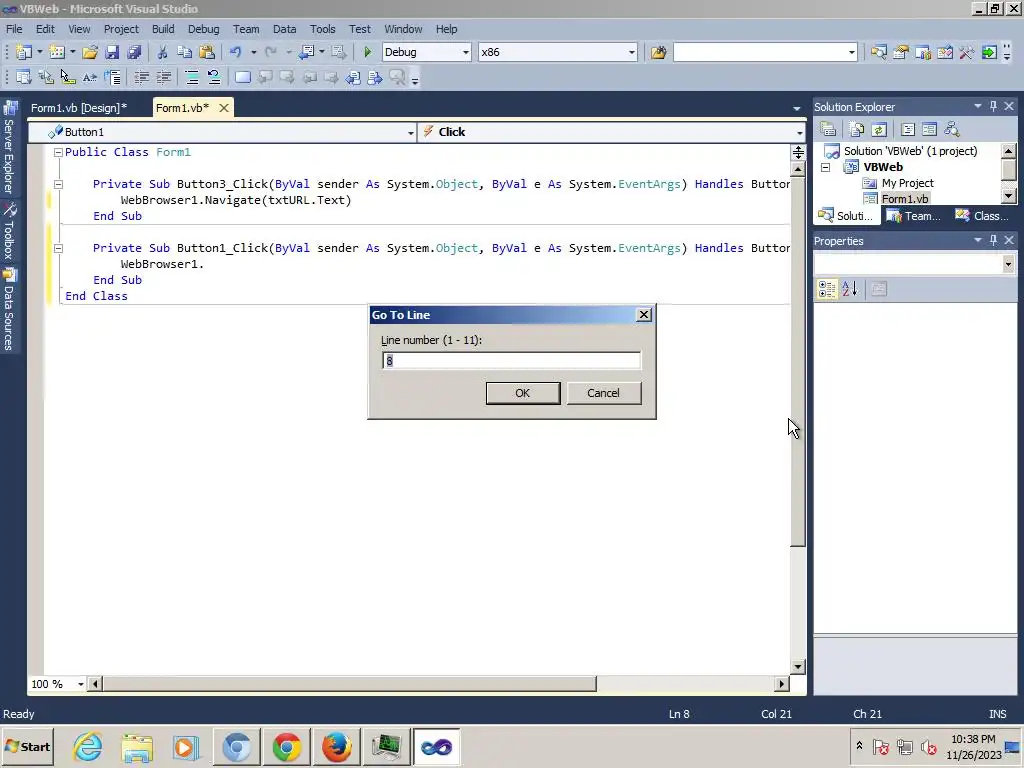
Task: Open the Build menu
Action: pos(163,29)
